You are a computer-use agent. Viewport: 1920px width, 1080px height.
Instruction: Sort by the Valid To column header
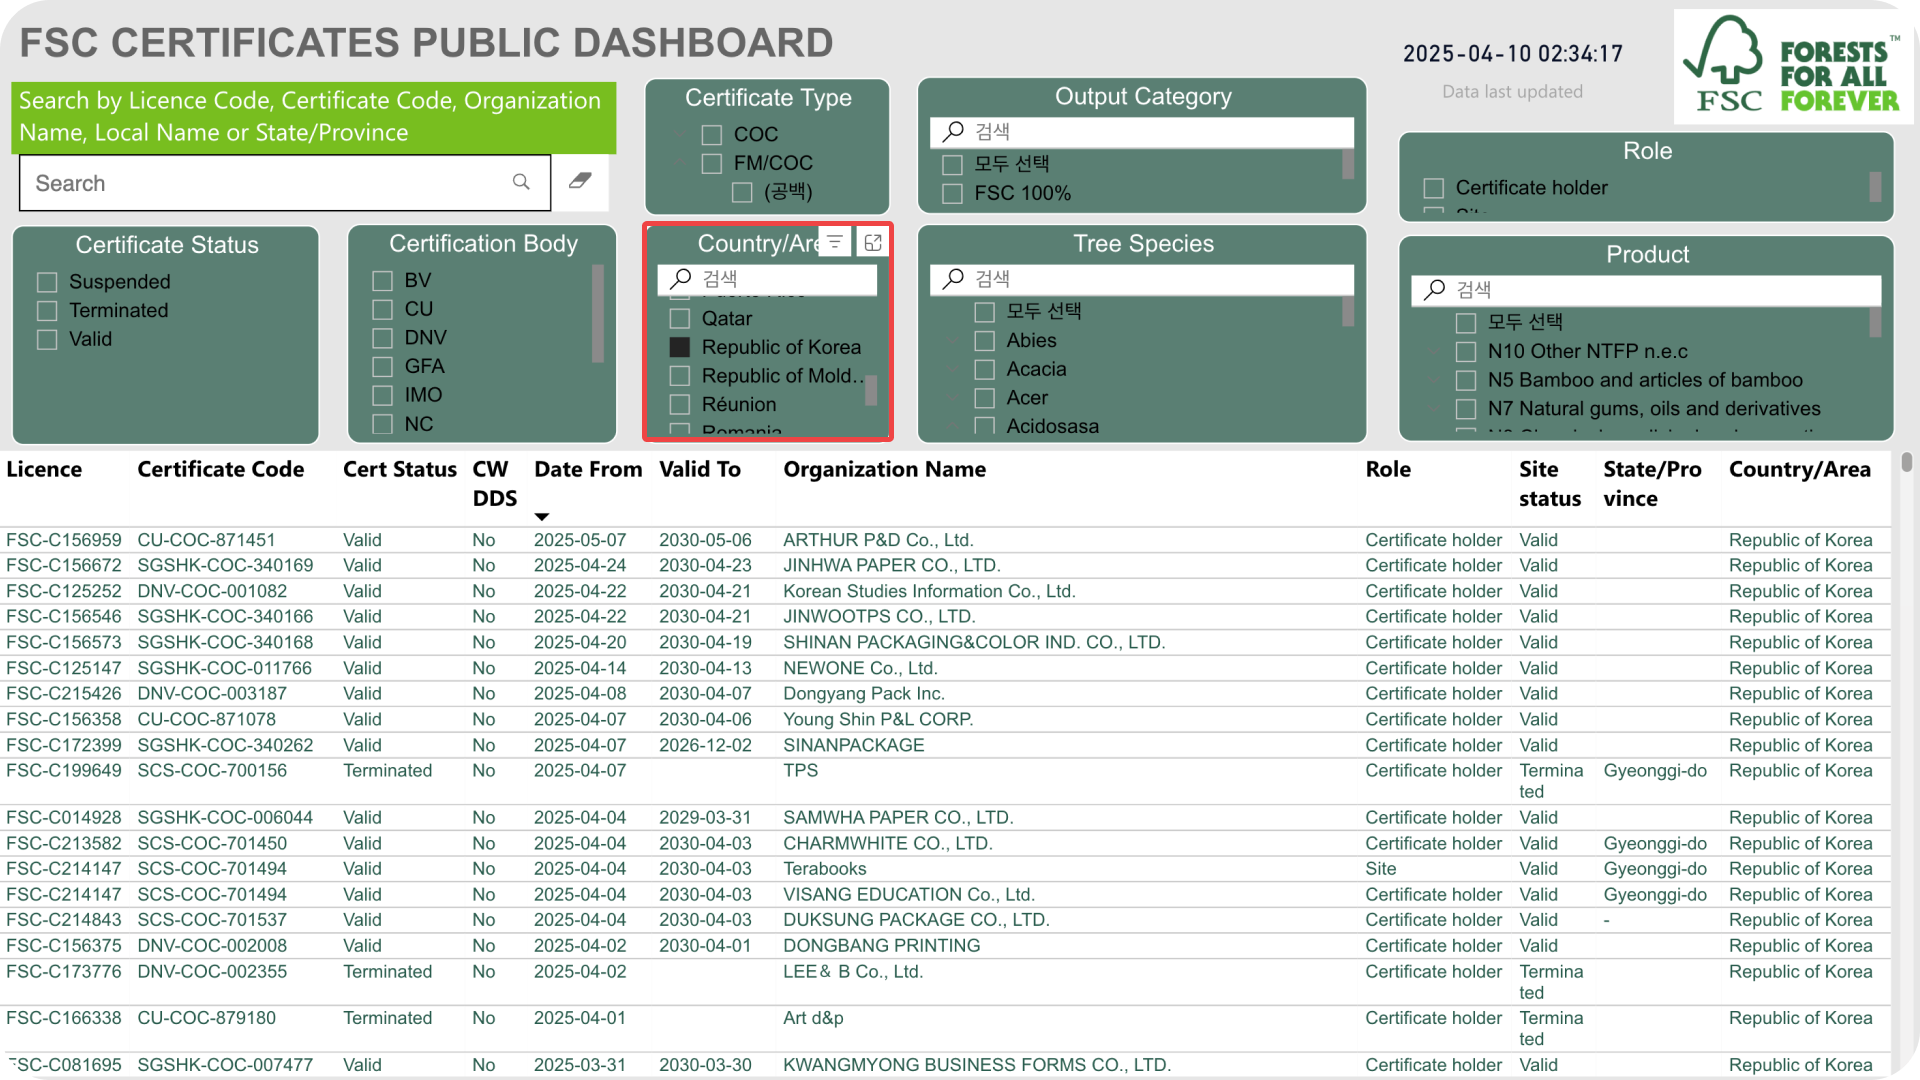pos(699,469)
